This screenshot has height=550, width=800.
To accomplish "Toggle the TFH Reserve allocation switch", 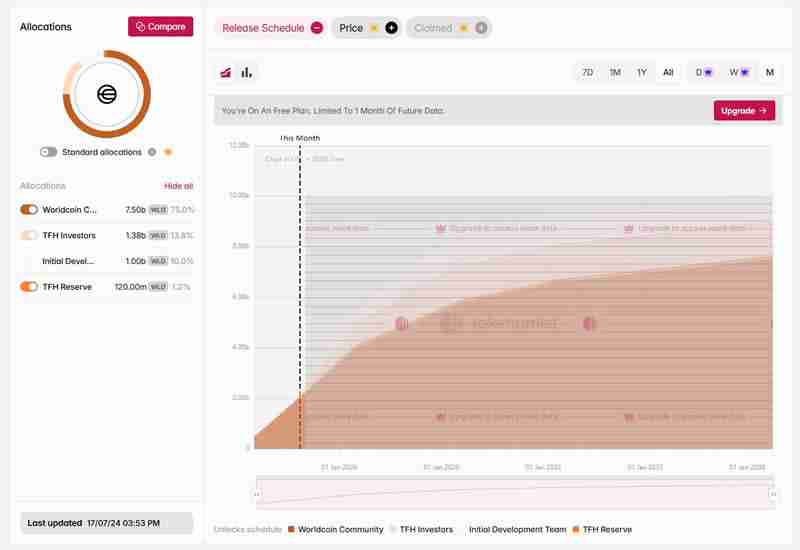I will point(29,287).
